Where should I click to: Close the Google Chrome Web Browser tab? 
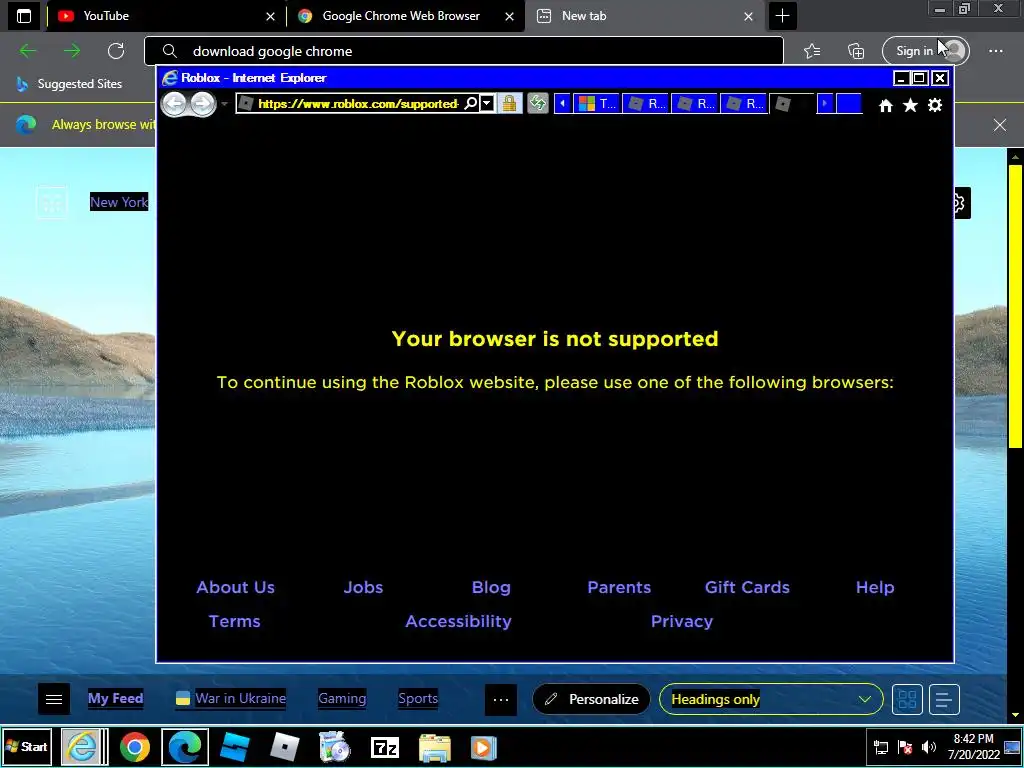click(509, 16)
